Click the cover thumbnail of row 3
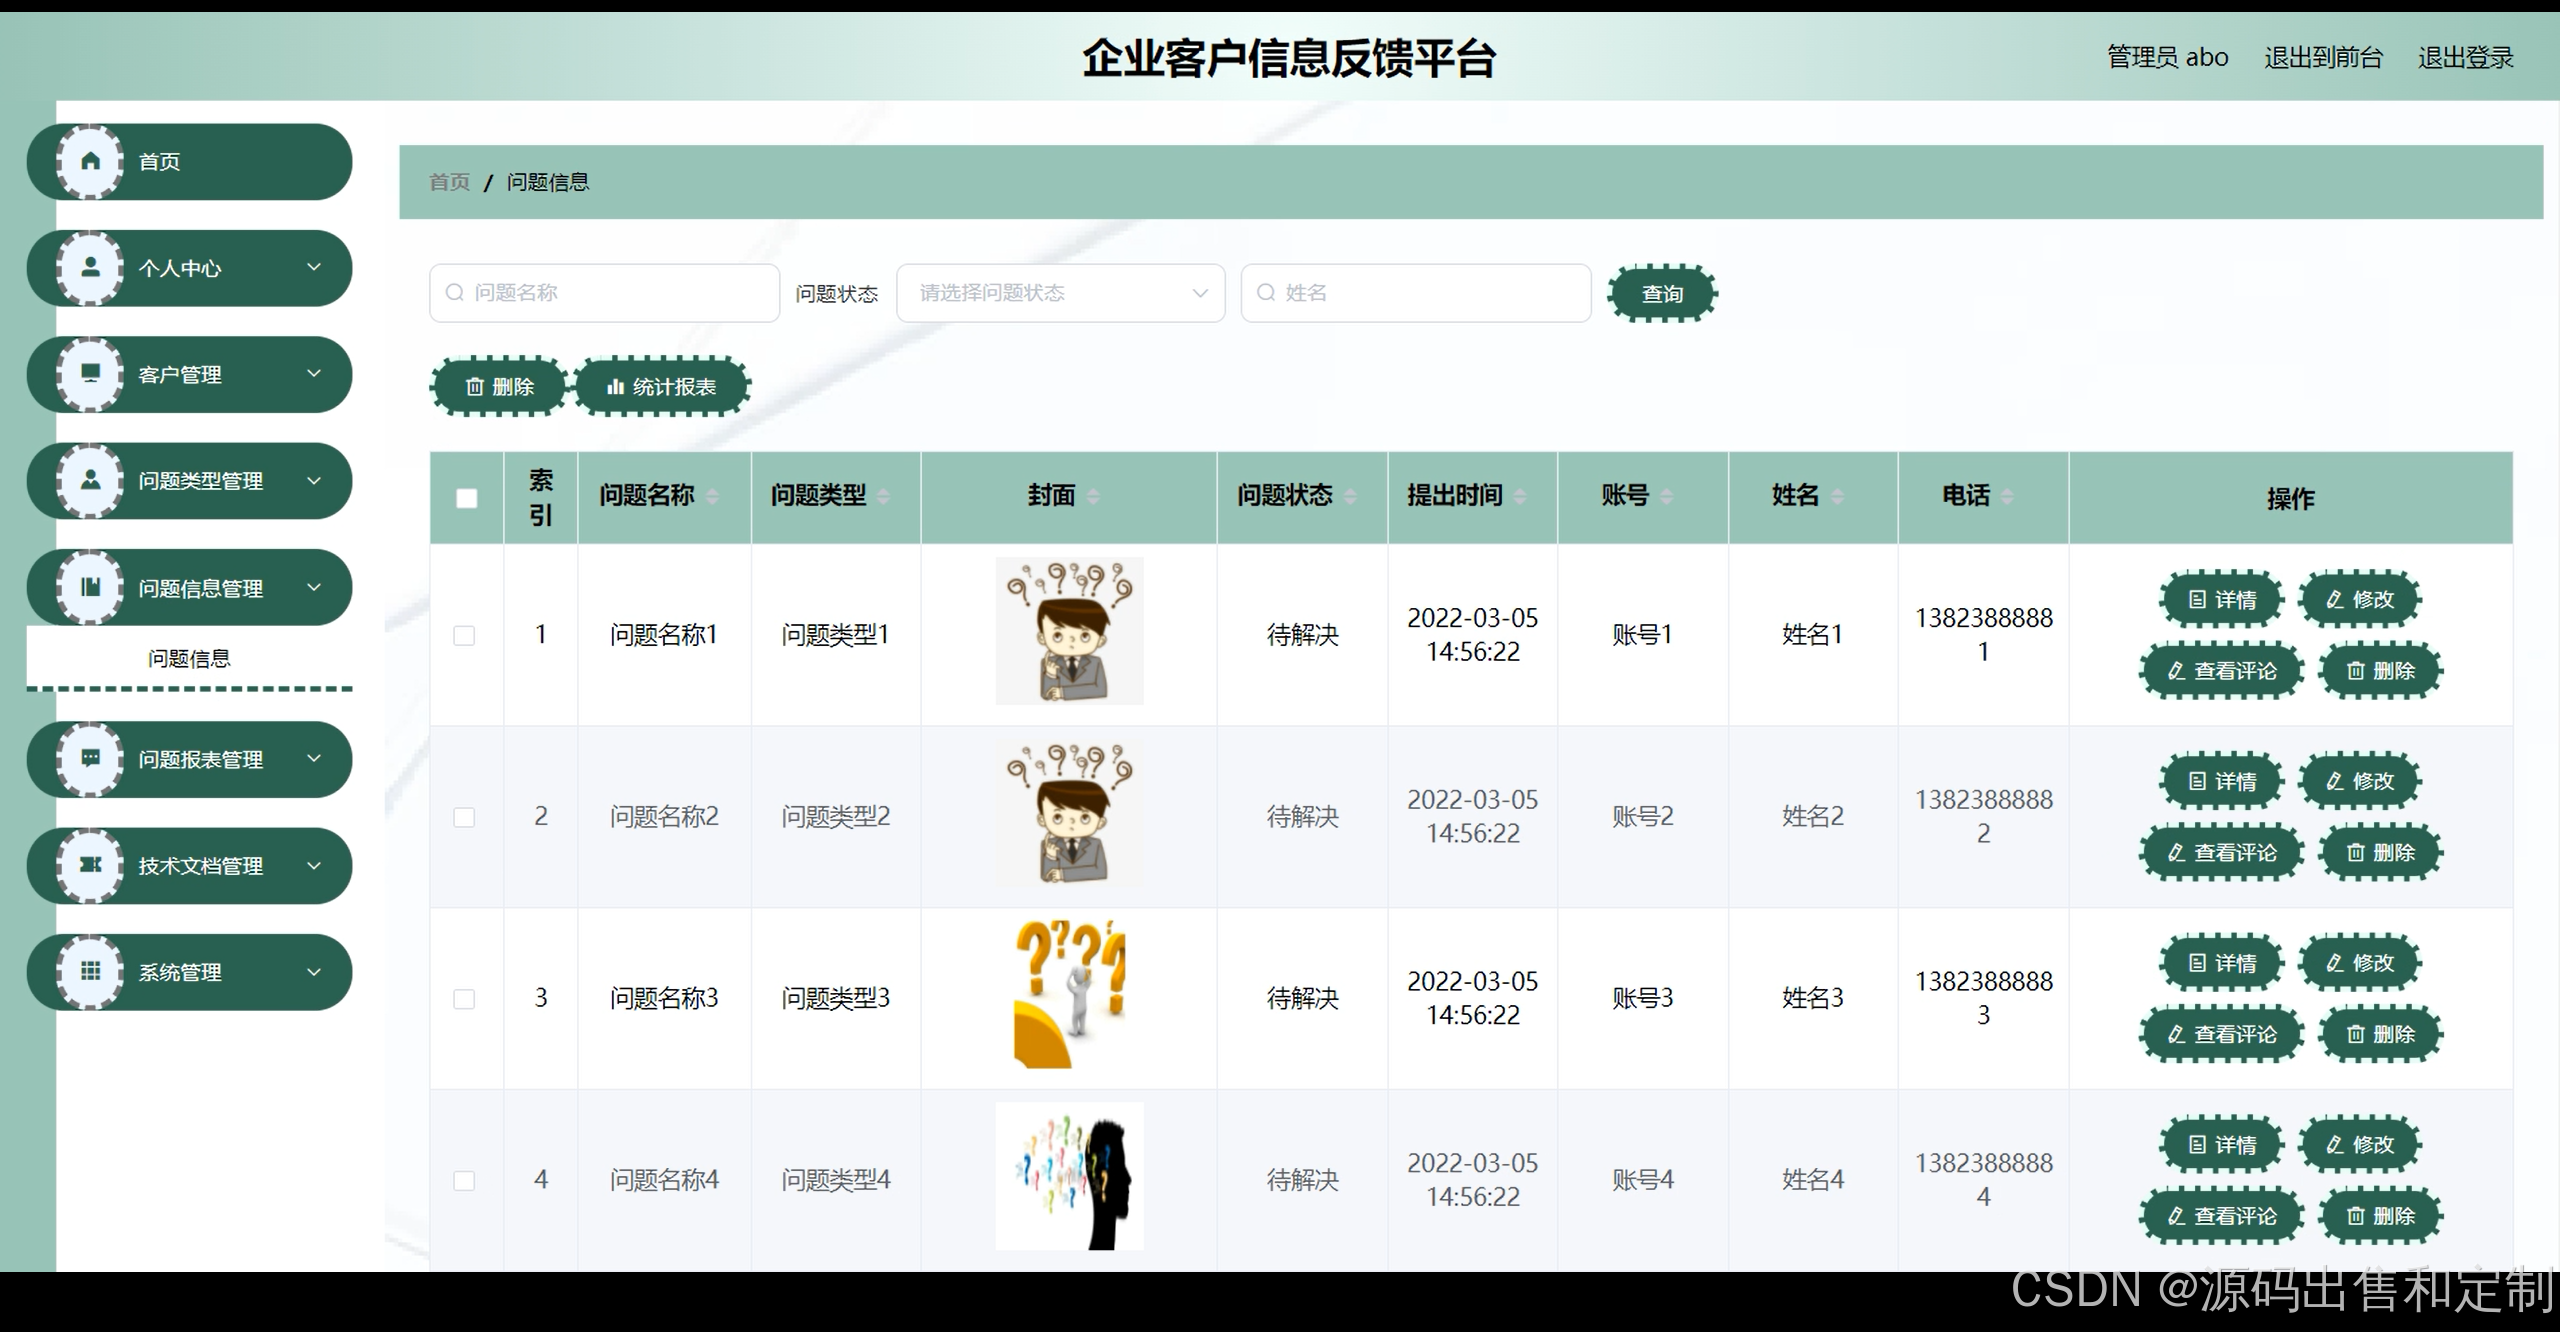Viewport: 2560px width, 1332px height. 1069,995
